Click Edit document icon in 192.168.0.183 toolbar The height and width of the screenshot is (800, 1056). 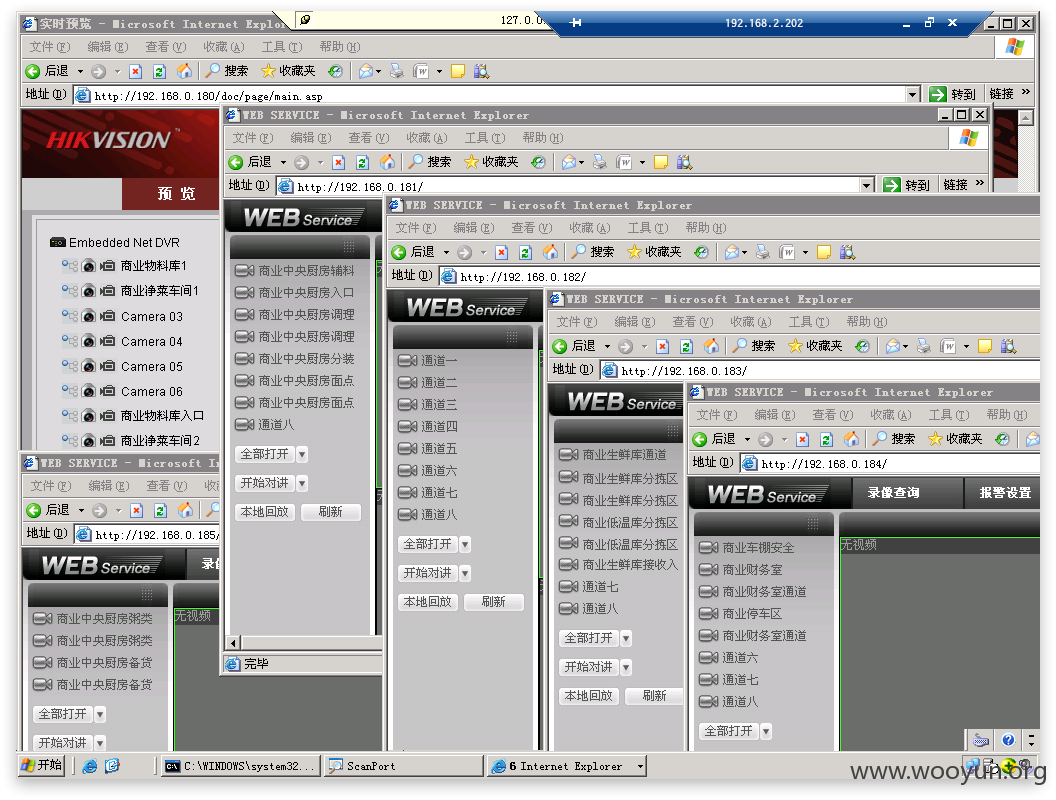coord(948,346)
